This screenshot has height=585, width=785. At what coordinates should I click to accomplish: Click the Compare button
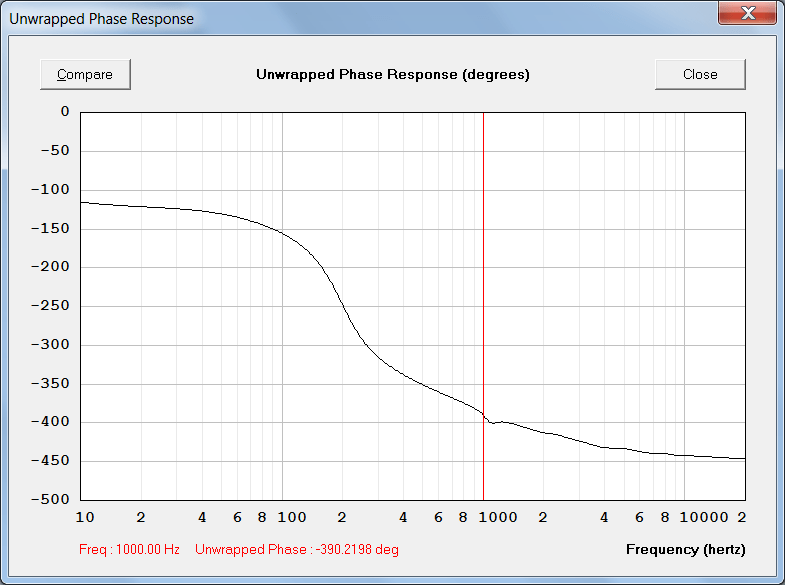pos(85,75)
